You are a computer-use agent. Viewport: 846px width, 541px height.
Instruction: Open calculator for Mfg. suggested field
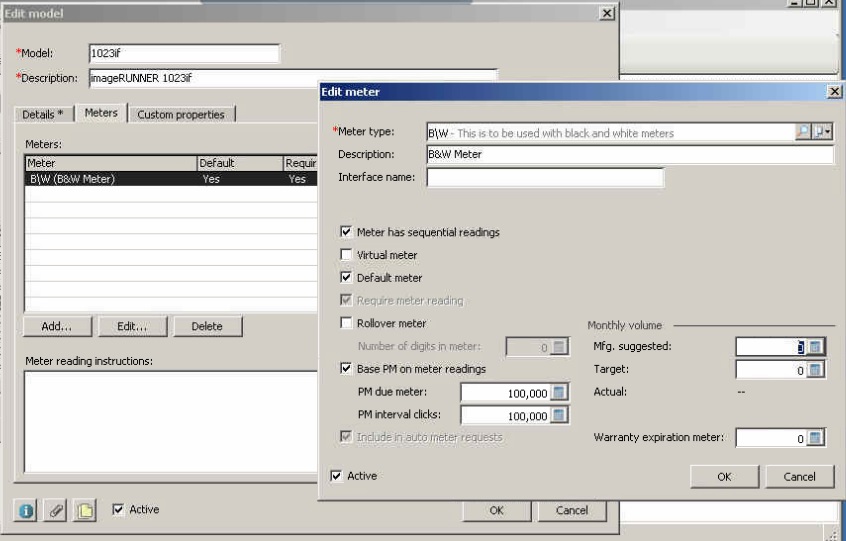point(815,347)
